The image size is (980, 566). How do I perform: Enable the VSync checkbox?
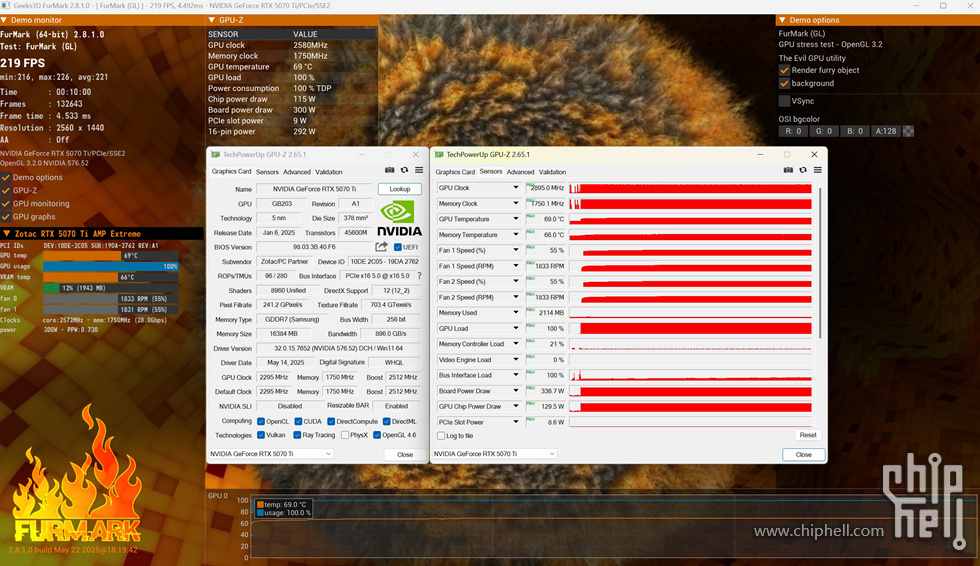pyautogui.click(x=784, y=101)
